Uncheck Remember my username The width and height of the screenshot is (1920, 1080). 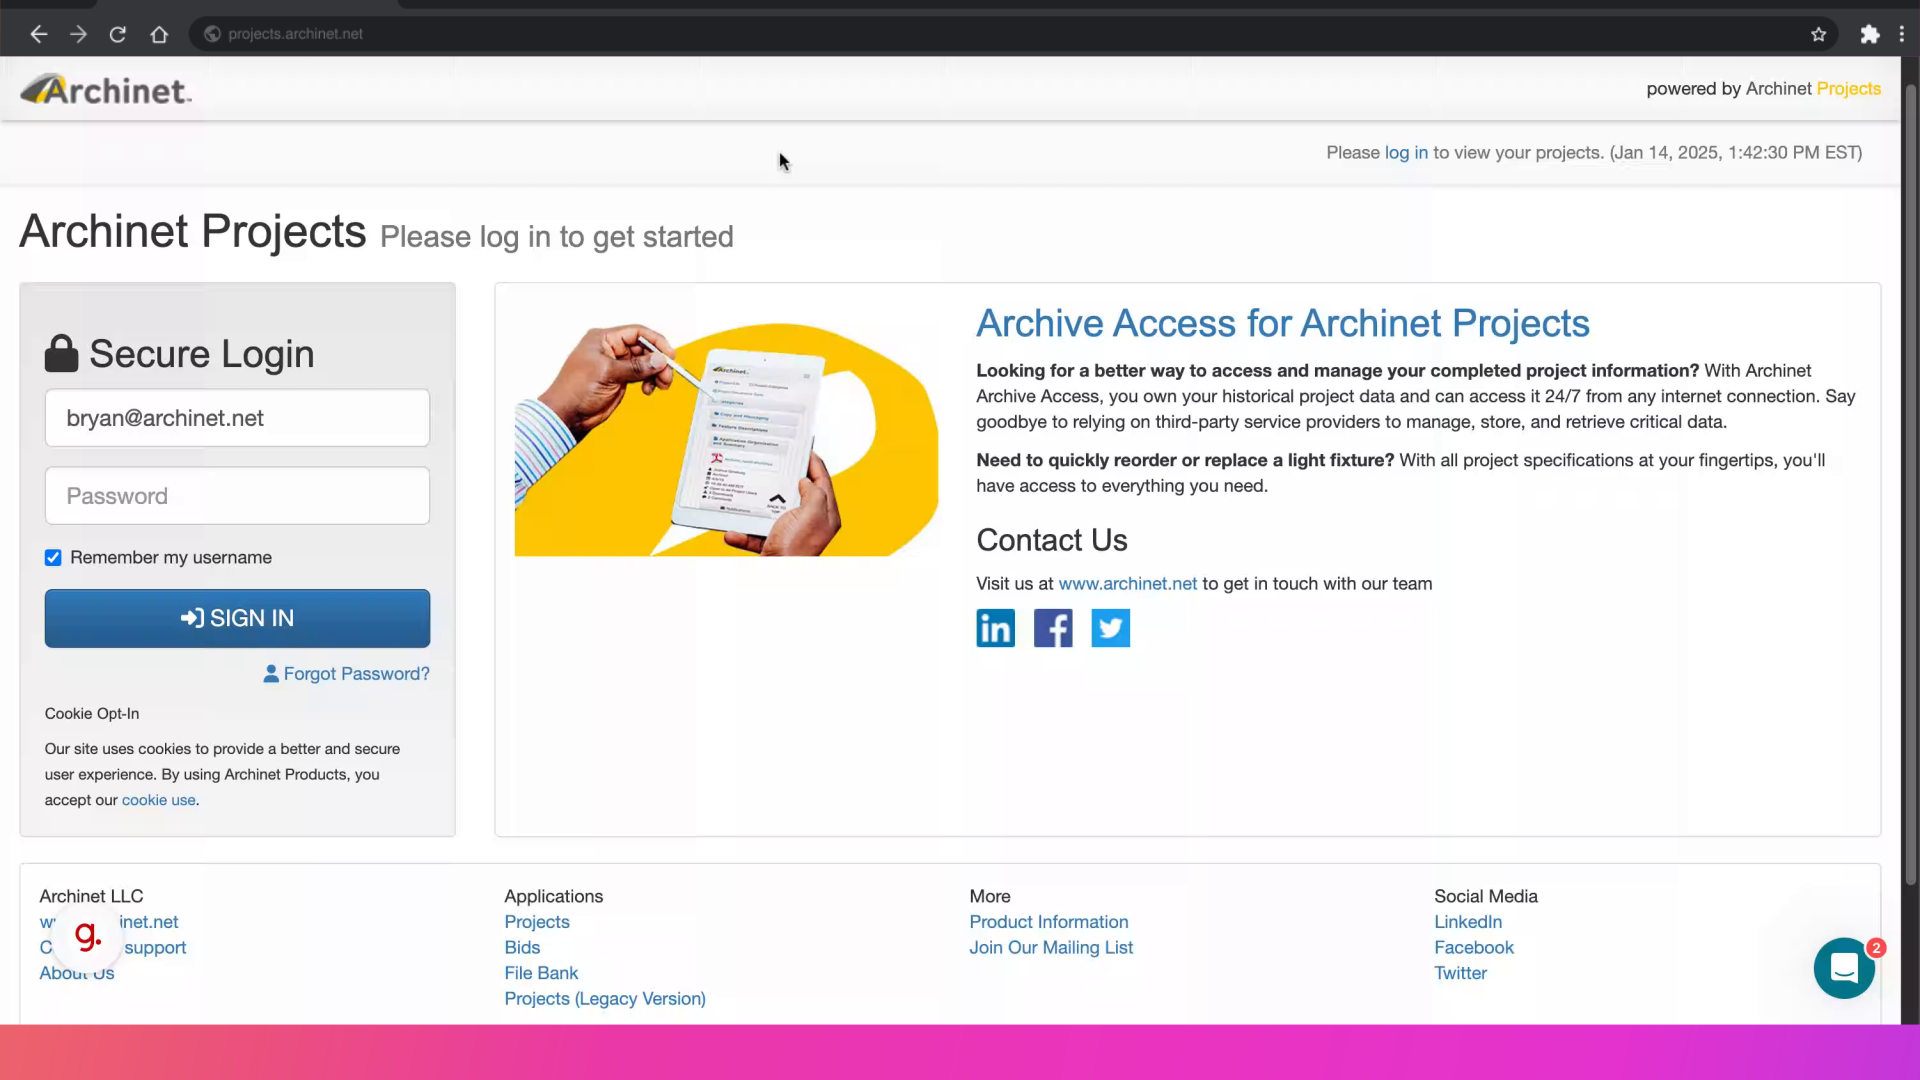53,557
